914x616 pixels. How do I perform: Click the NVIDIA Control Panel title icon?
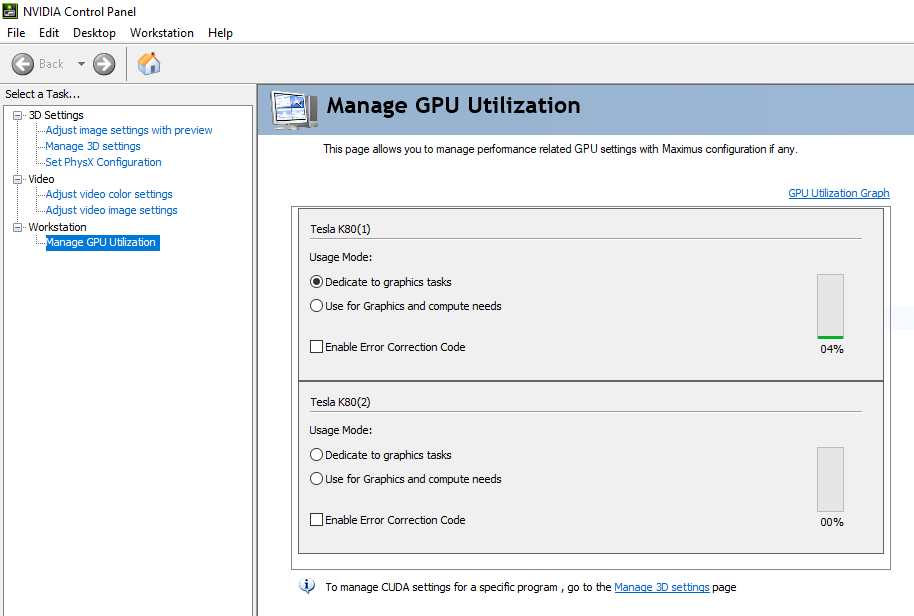pyautogui.click(x=10, y=12)
